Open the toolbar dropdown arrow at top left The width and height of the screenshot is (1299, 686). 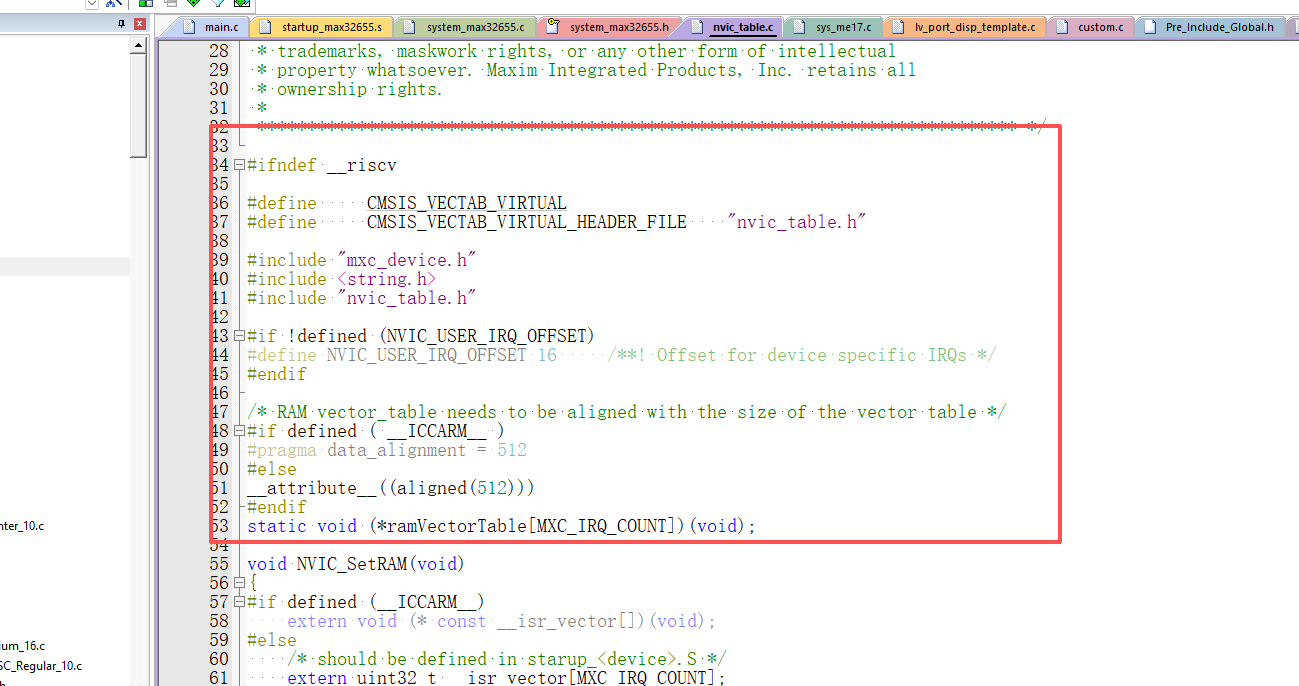point(92,4)
